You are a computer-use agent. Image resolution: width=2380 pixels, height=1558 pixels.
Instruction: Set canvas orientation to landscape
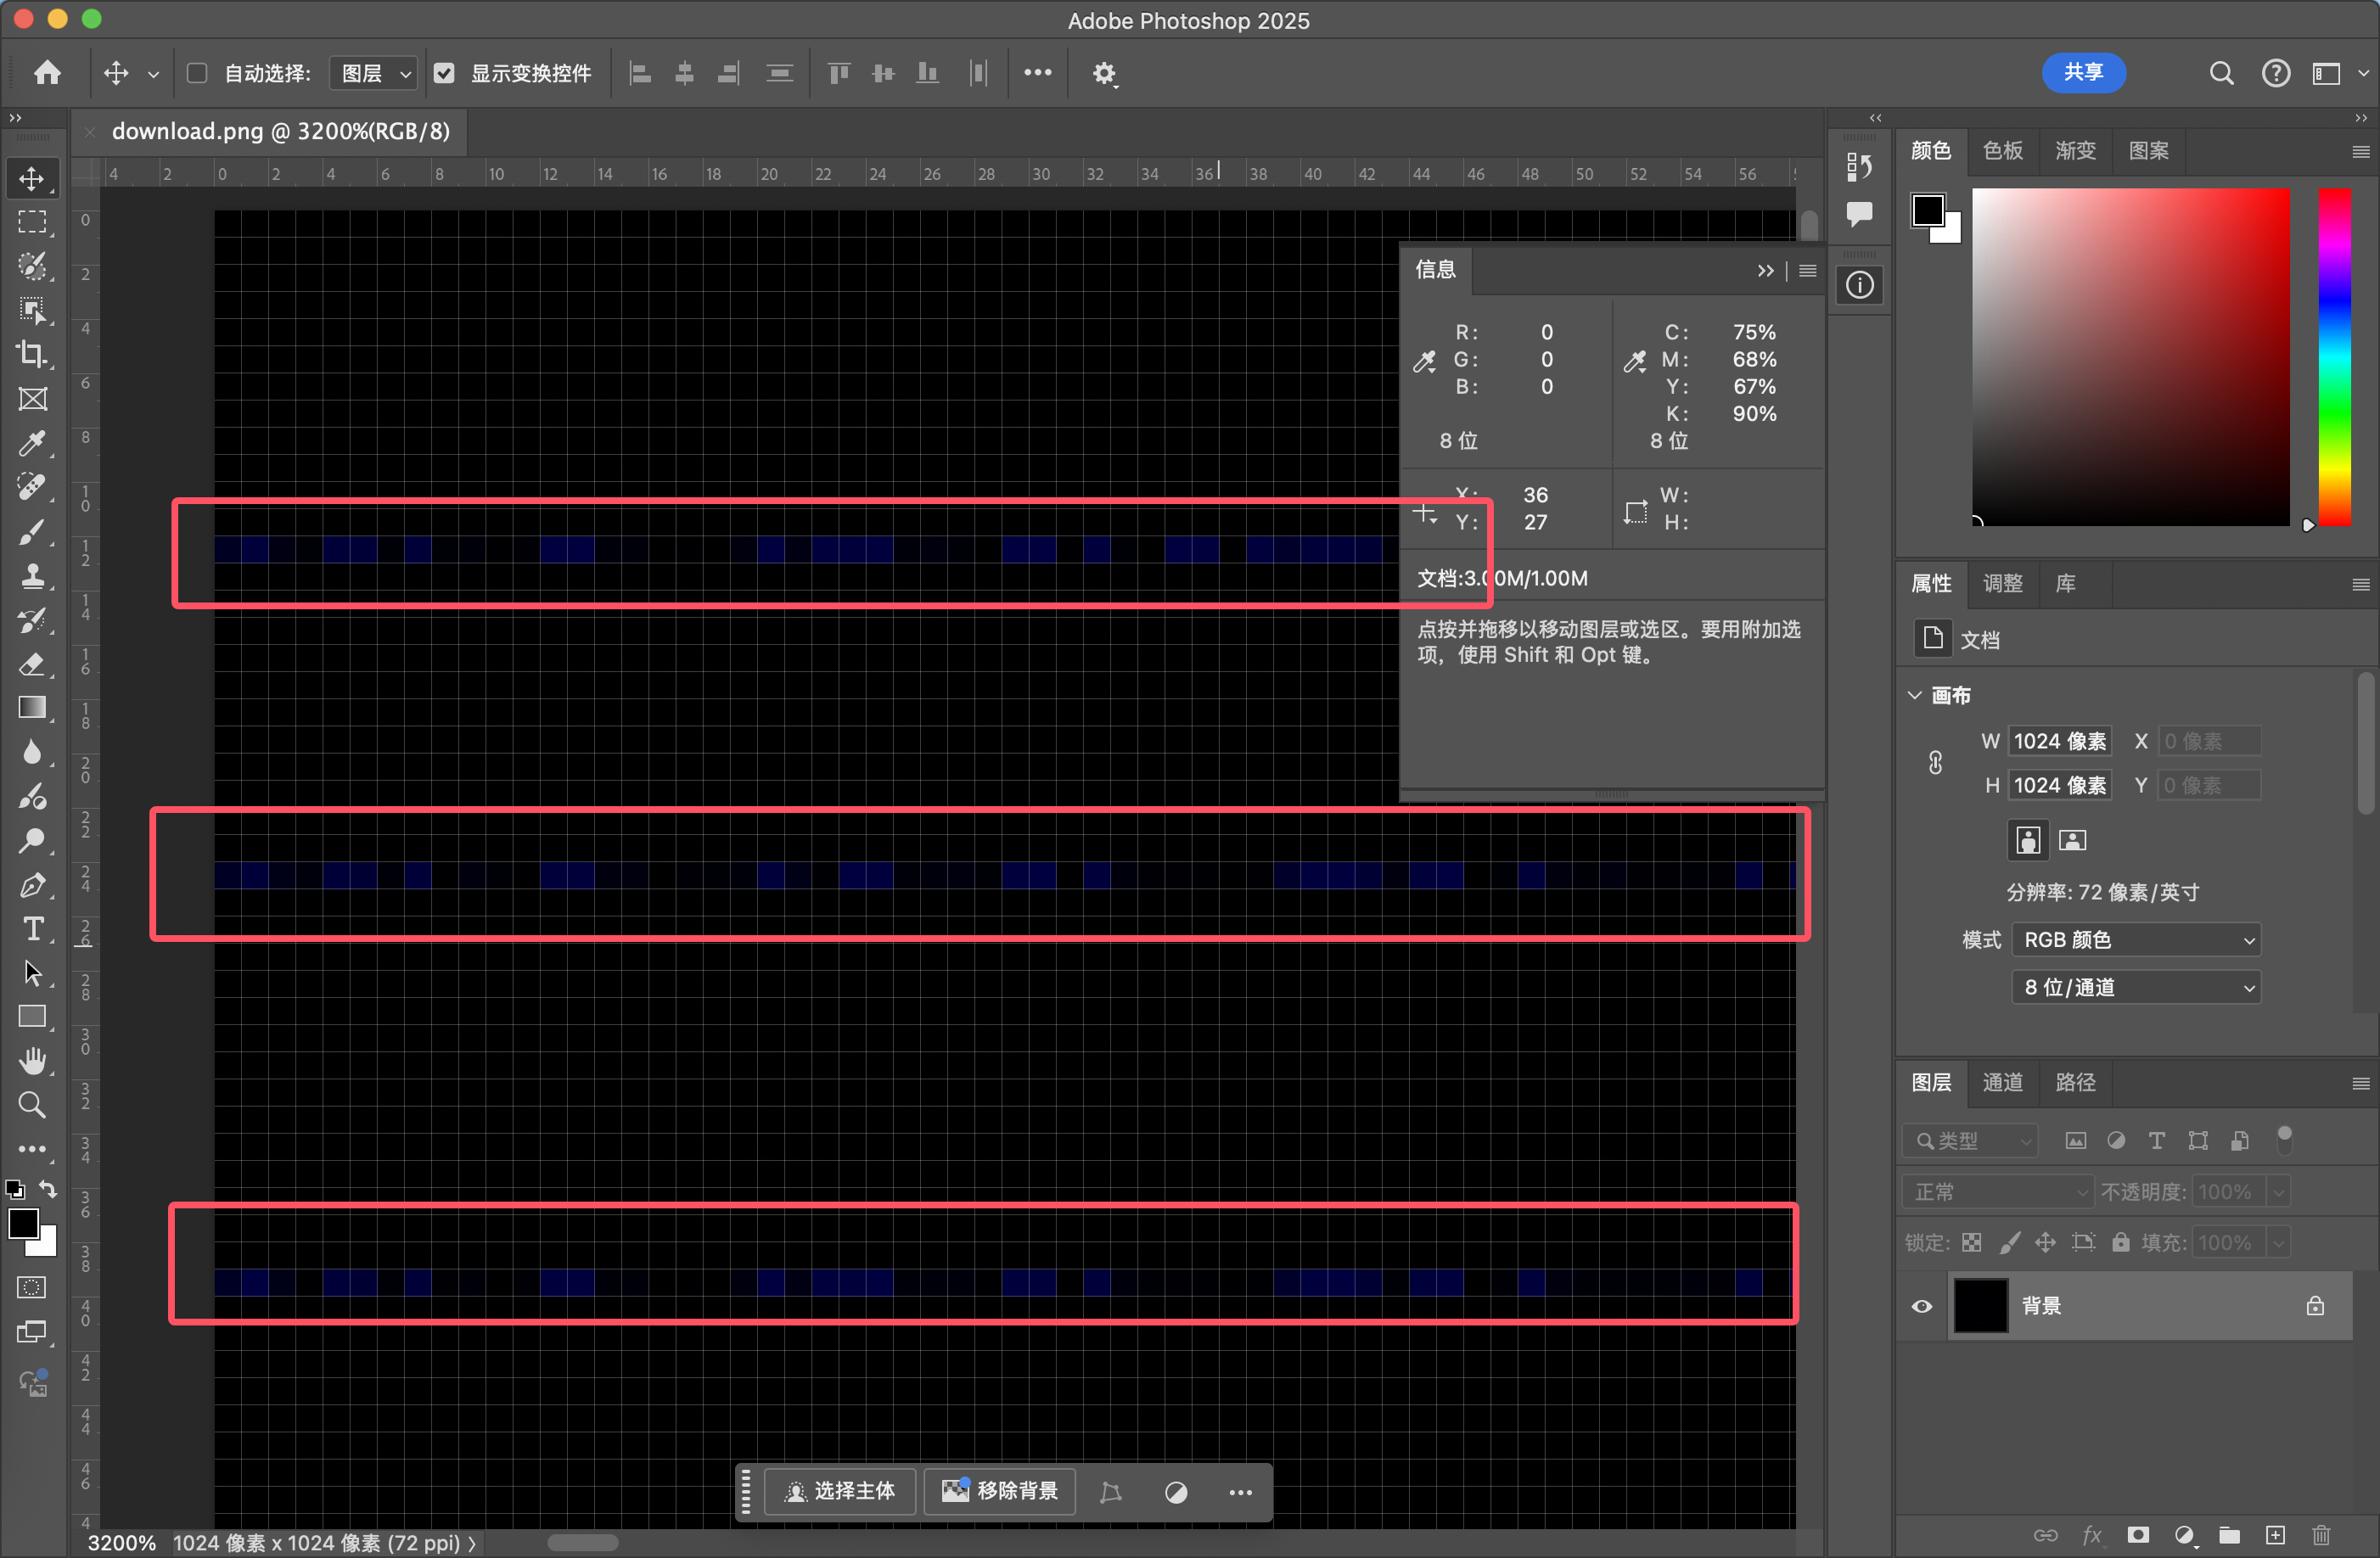(2072, 840)
